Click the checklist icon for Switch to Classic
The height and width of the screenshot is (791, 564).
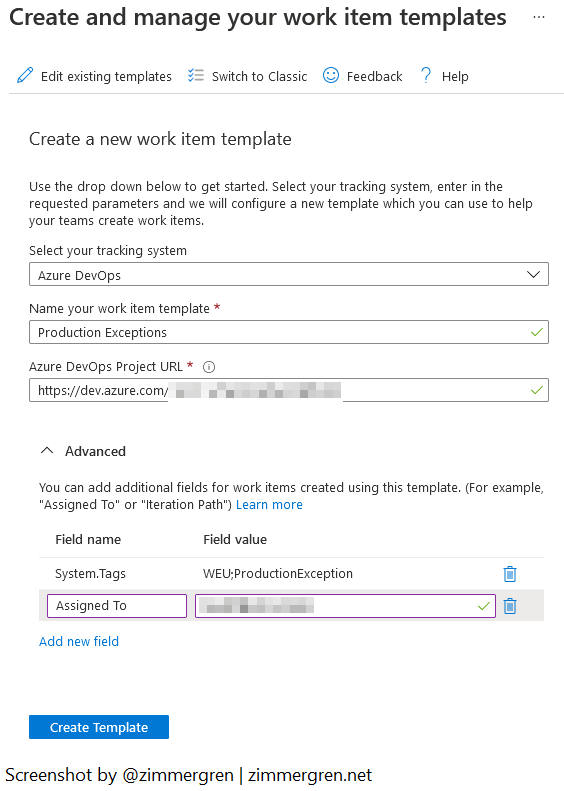tap(196, 76)
